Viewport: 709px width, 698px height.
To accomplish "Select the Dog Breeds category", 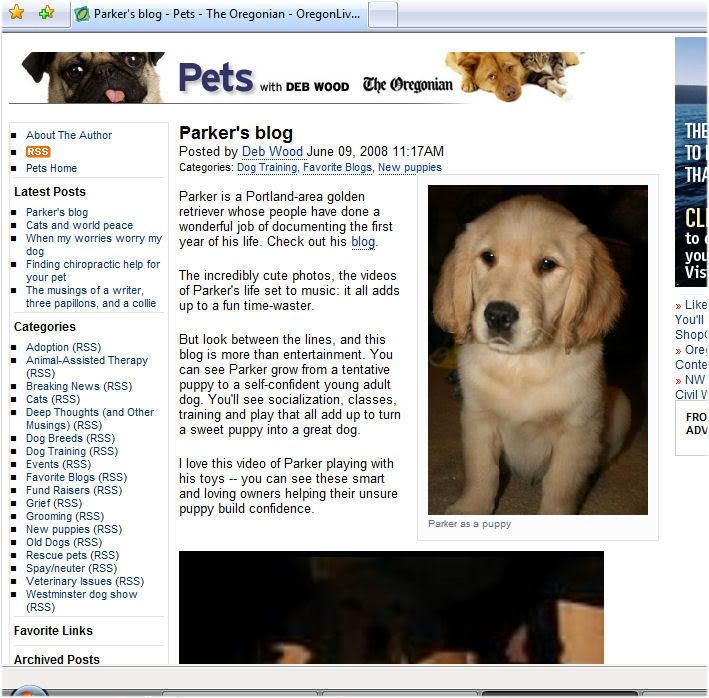I will [x=54, y=438].
